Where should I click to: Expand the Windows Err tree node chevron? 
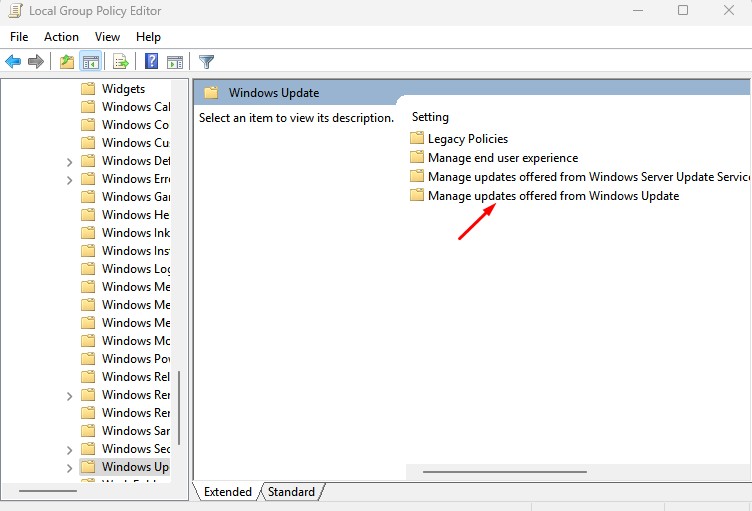coord(70,180)
